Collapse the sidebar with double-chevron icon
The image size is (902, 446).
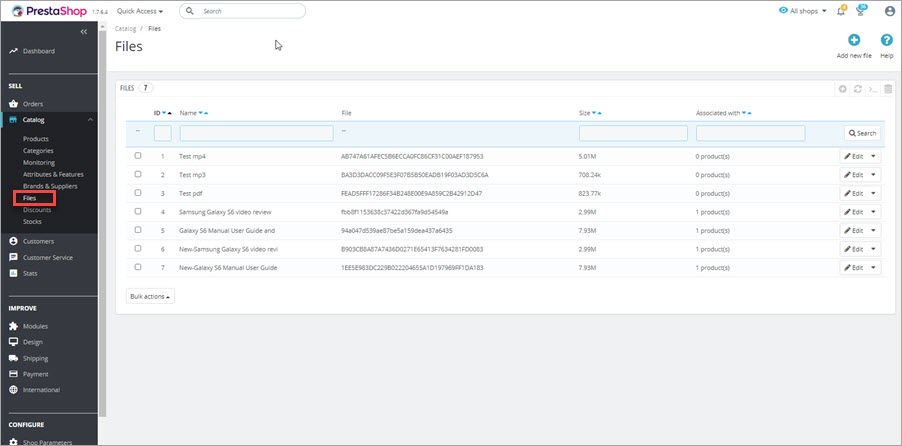[x=84, y=32]
